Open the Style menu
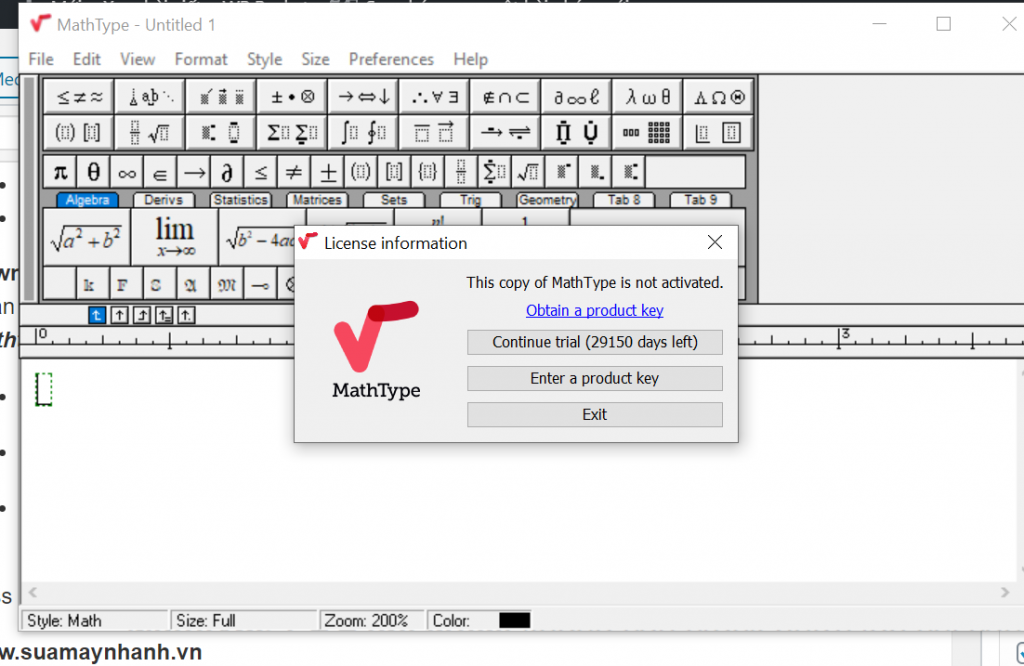1024x666 pixels. click(264, 59)
